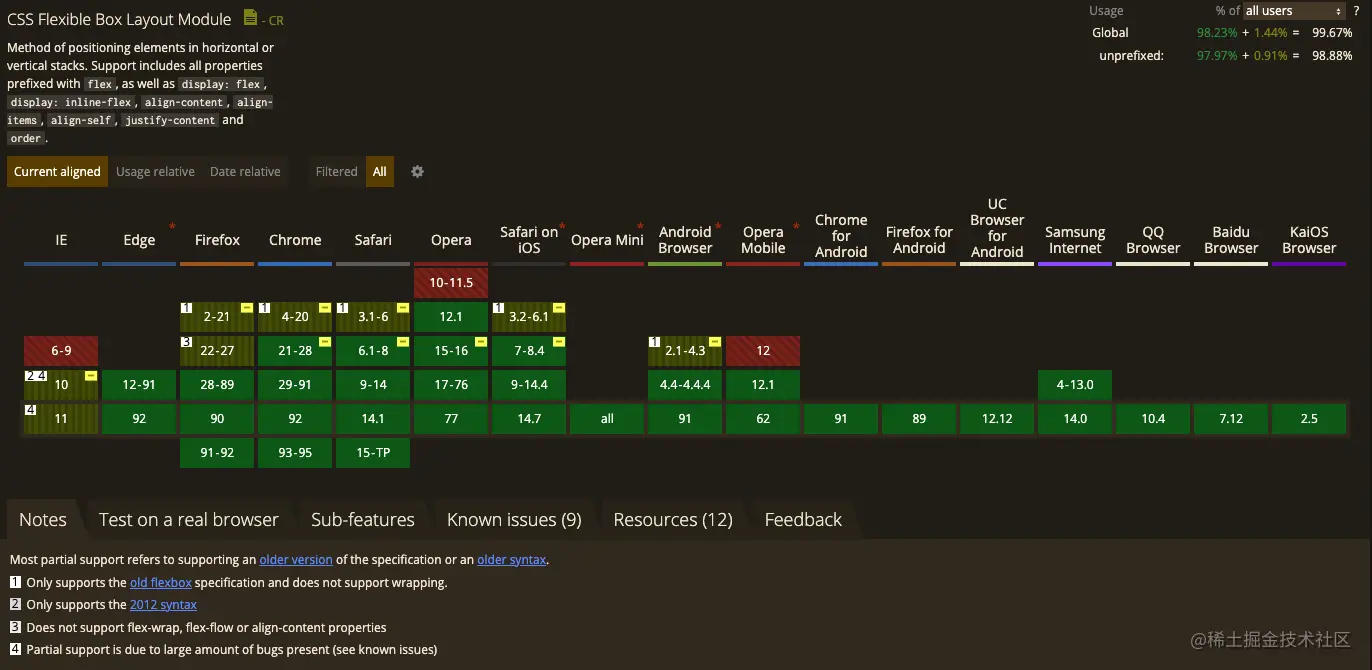Click the QQ Browser 10.4 cell
This screenshot has height=670, width=1372.
point(1153,419)
